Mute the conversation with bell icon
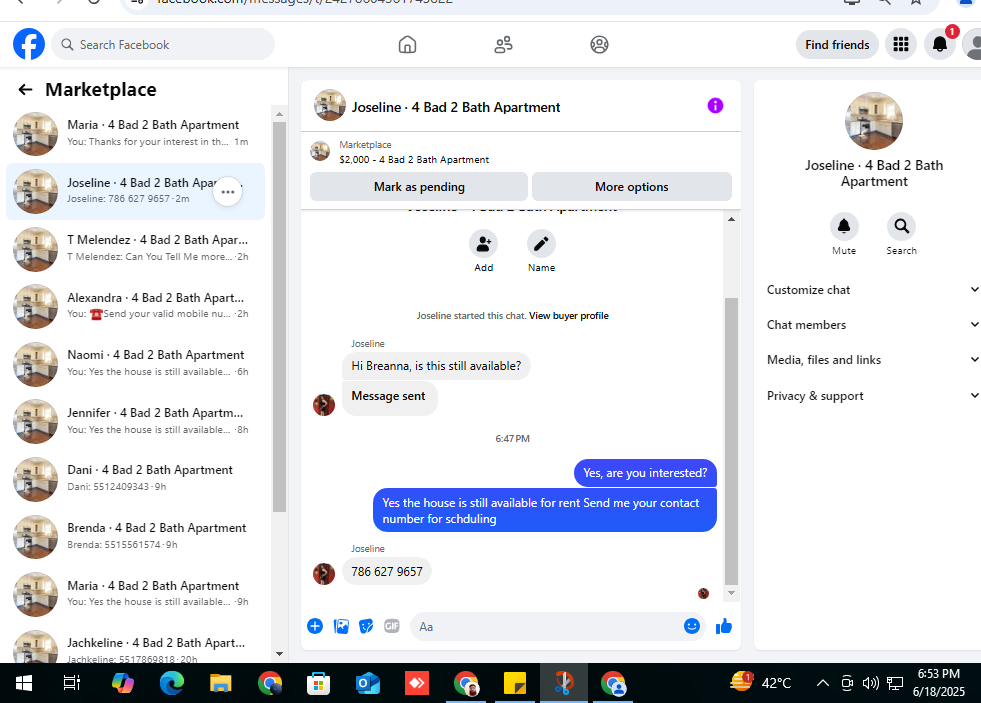 click(x=844, y=226)
